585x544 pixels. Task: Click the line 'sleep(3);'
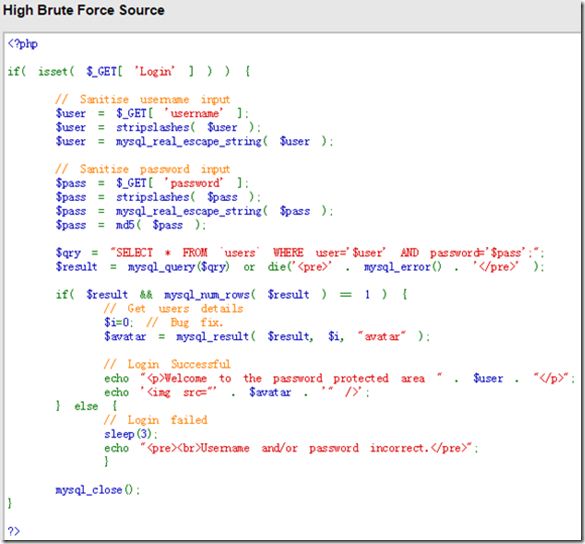pyautogui.click(x=131, y=434)
